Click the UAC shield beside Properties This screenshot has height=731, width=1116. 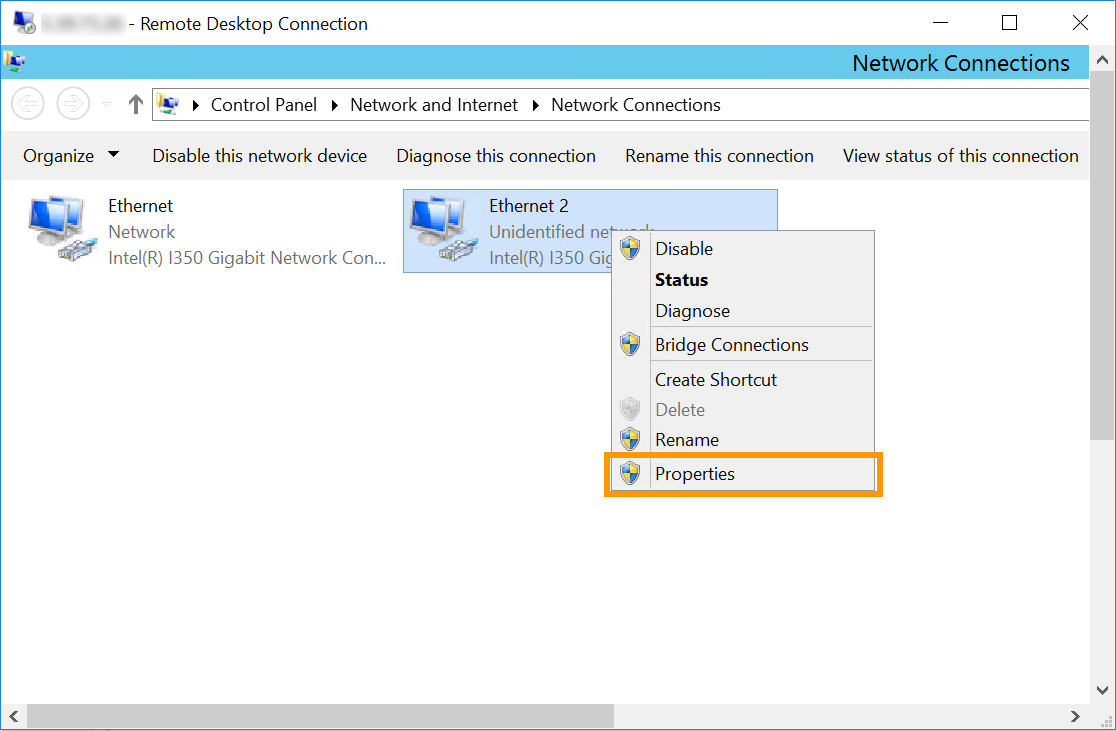click(630, 473)
